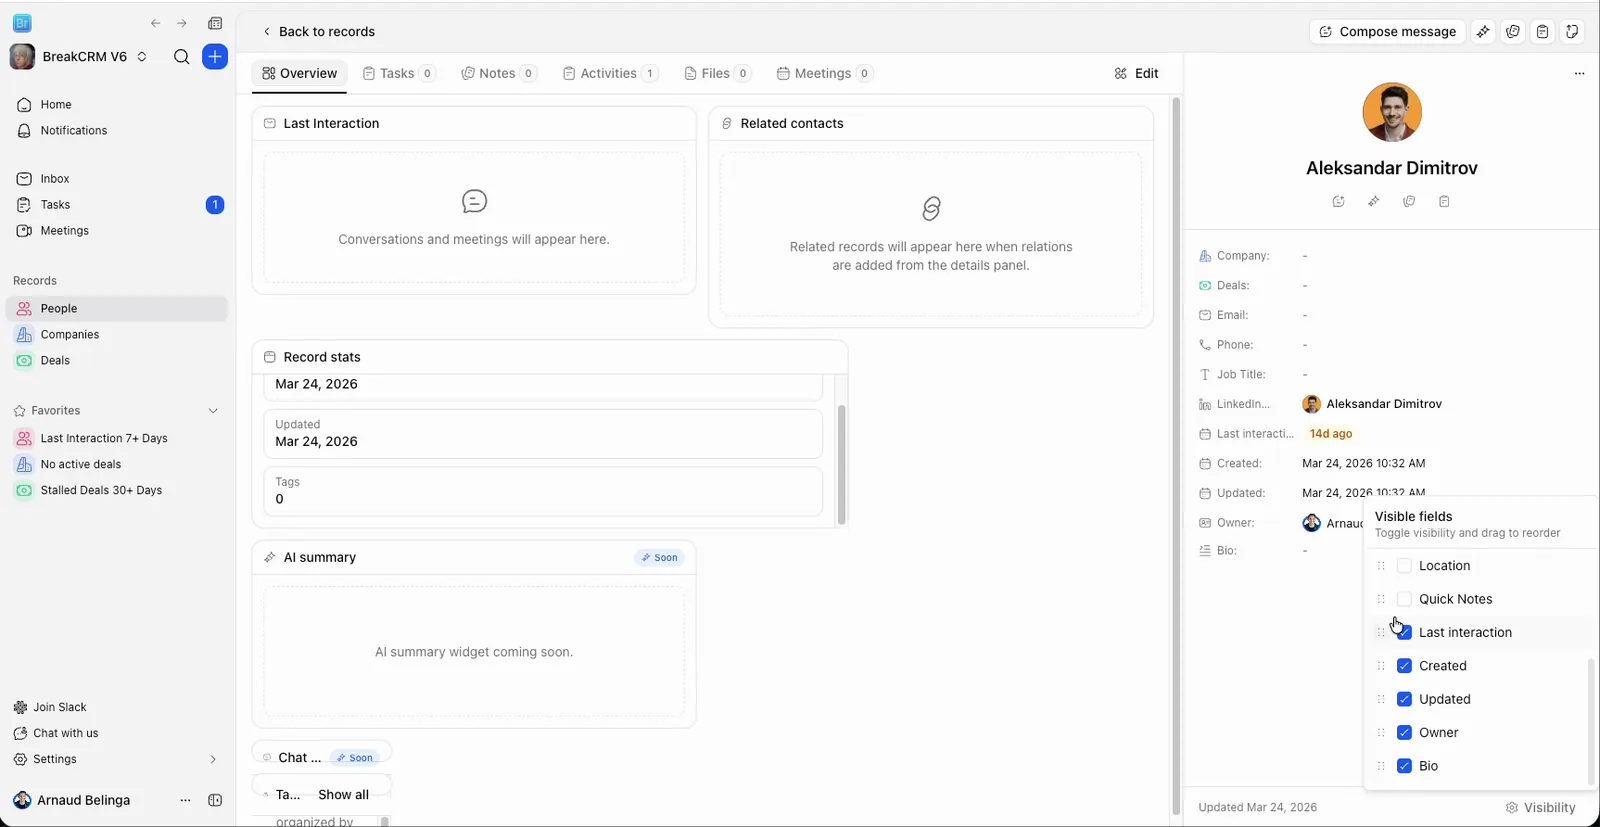Switch to the Meetings tab
The width and height of the screenshot is (1600, 827).
pos(825,73)
